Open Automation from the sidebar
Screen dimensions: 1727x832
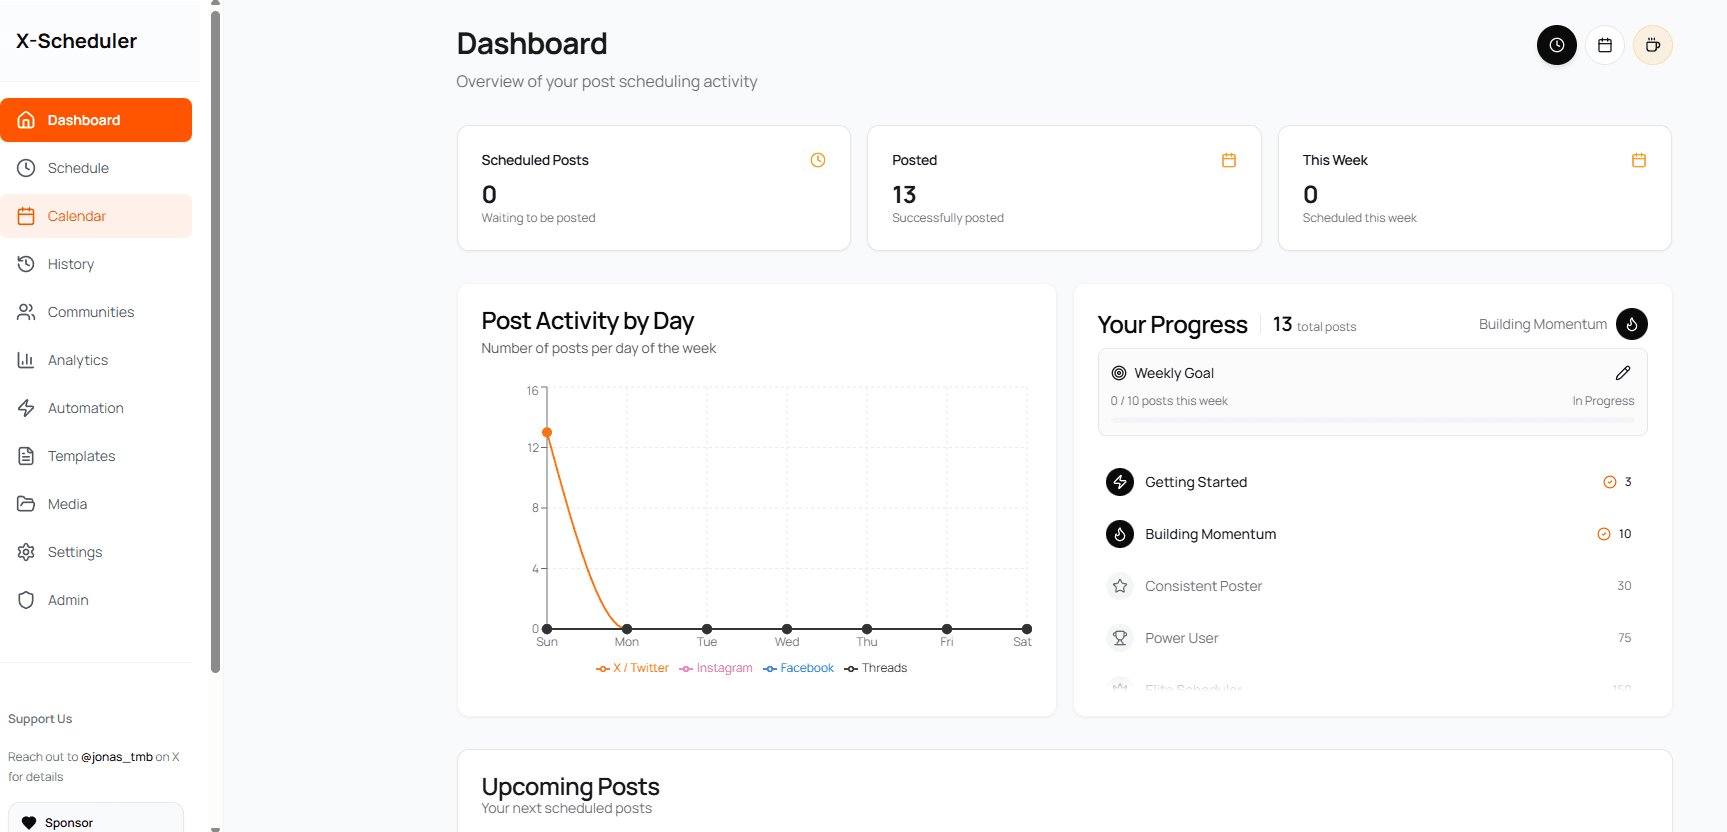pyautogui.click(x=86, y=408)
